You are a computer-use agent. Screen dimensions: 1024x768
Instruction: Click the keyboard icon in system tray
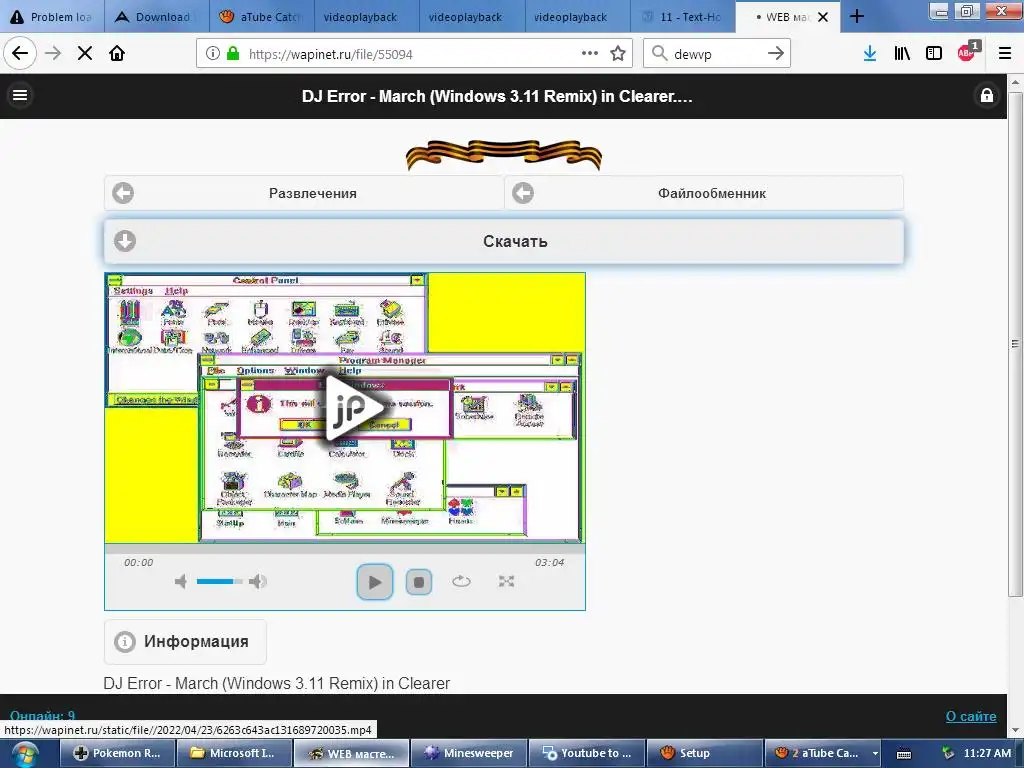(x=904, y=754)
